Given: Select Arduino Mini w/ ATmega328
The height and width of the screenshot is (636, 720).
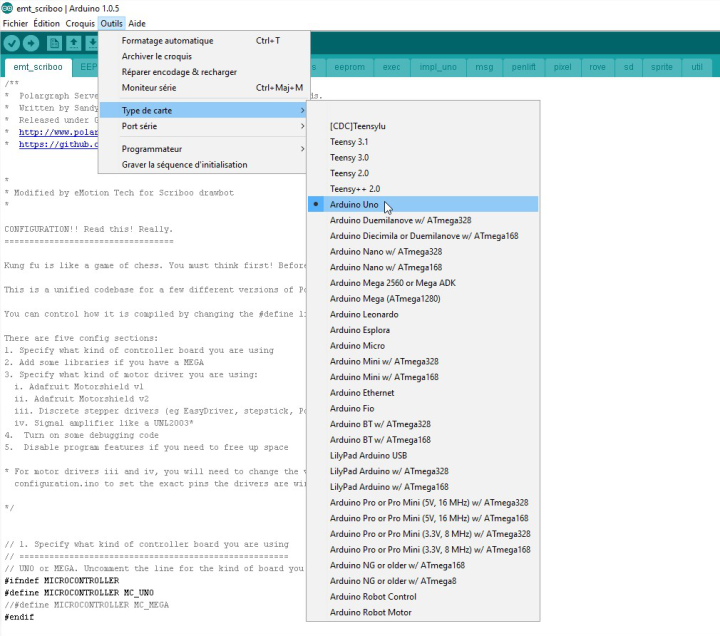Looking at the screenshot, I should 423,361.
